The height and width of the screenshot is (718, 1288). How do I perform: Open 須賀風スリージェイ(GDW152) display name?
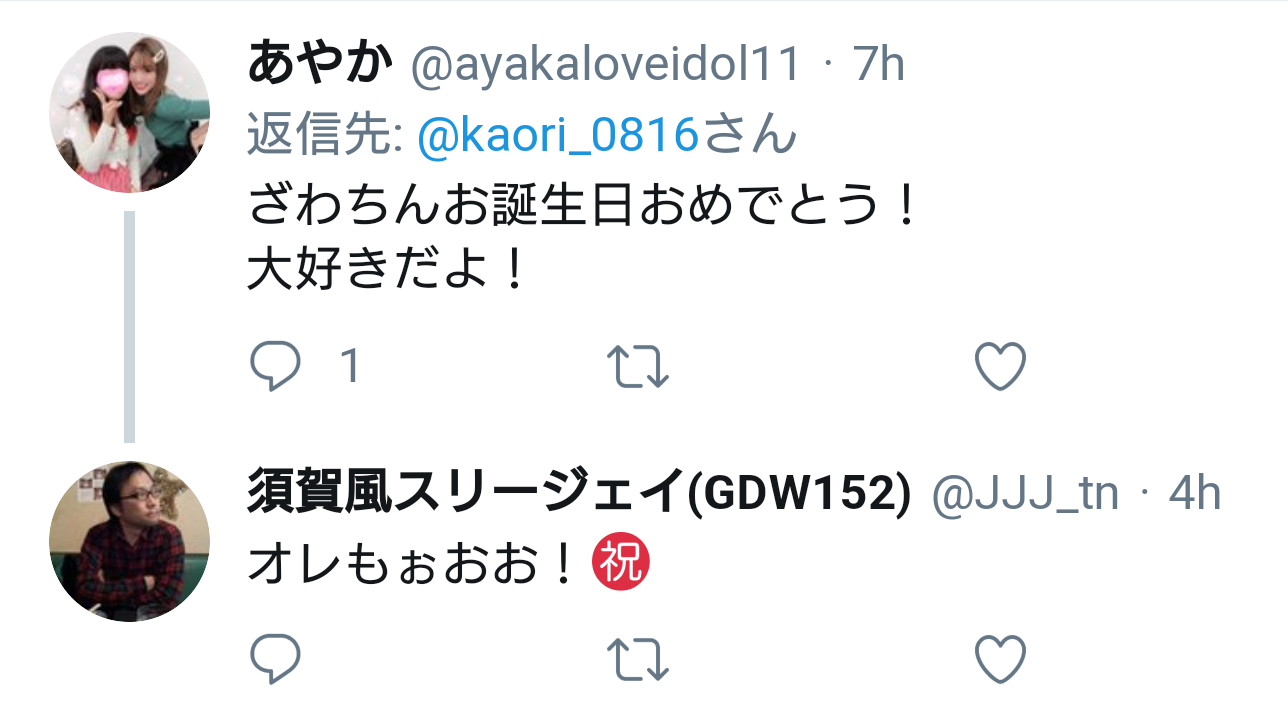click(x=579, y=494)
